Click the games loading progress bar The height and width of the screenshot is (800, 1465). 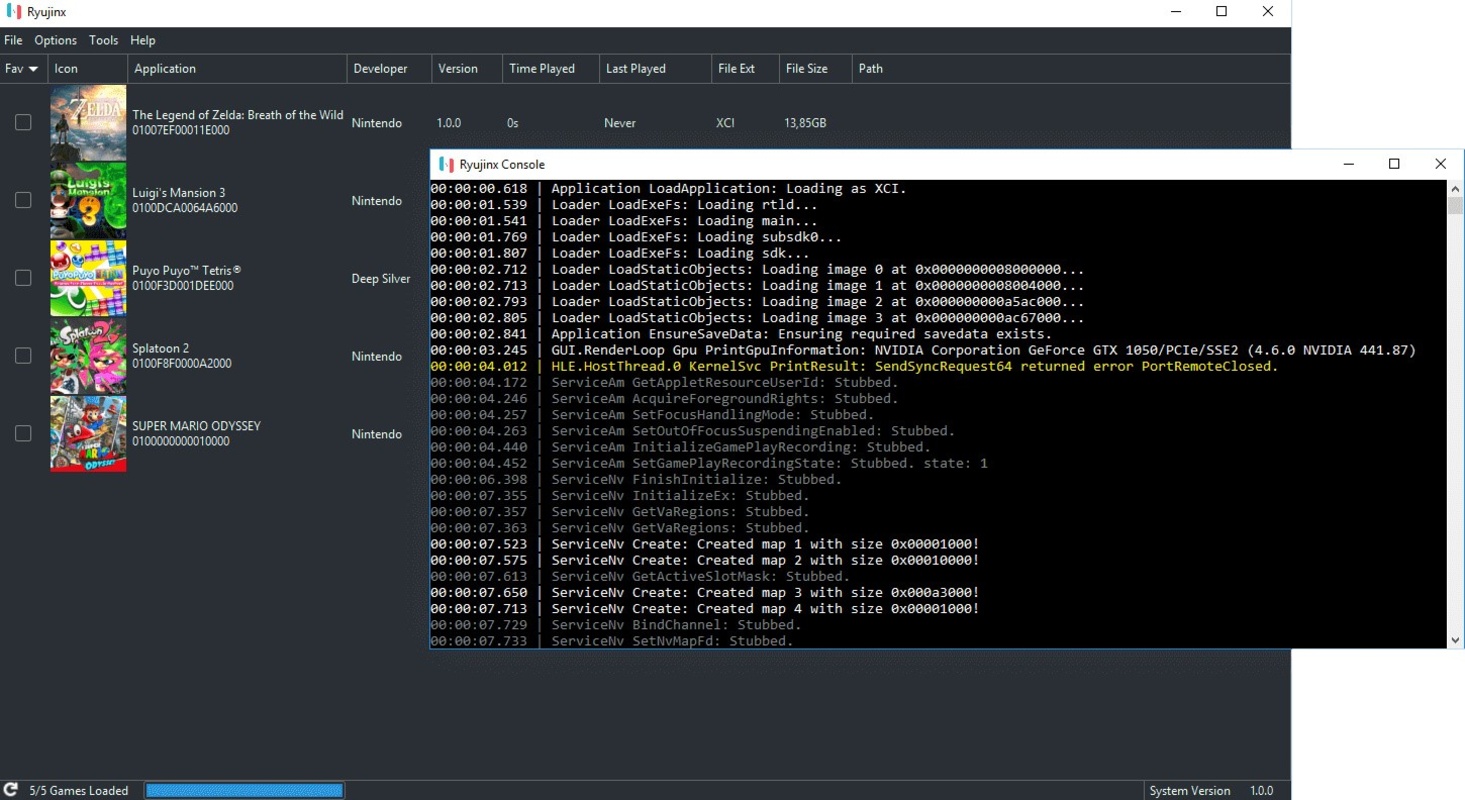(244, 790)
